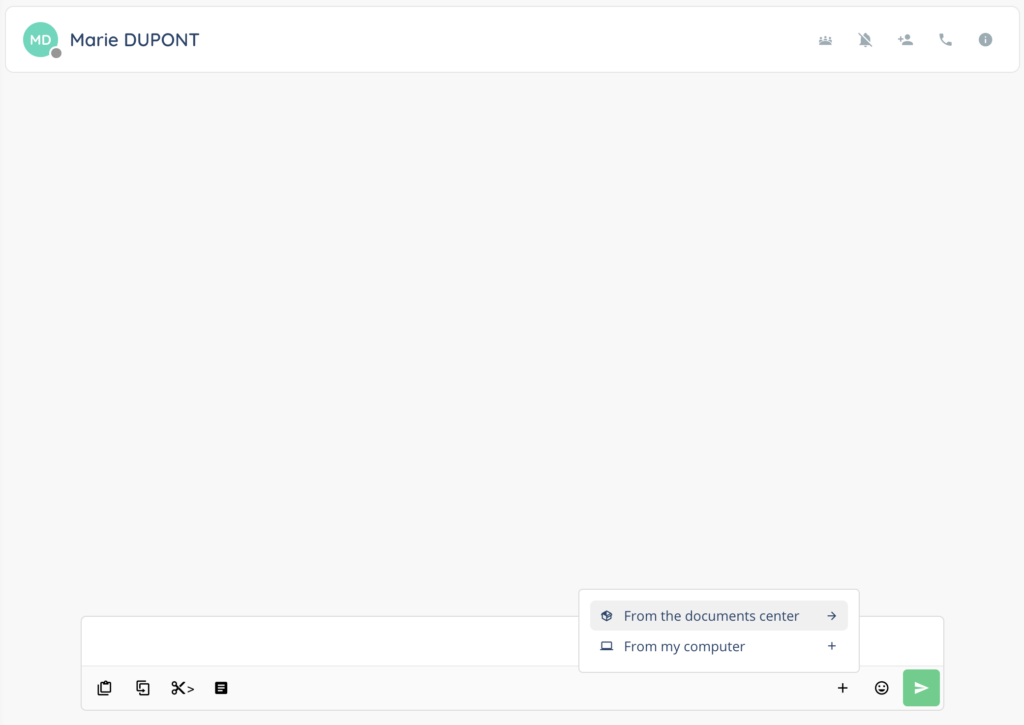Click the laptop icon in attachment menu

[x=606, y=647]
